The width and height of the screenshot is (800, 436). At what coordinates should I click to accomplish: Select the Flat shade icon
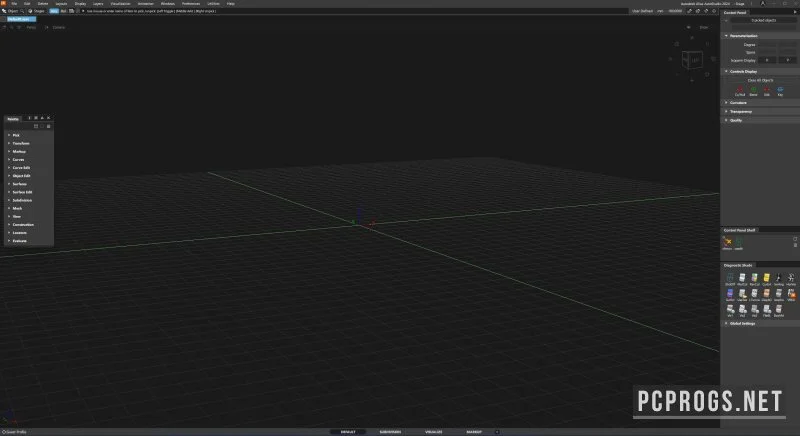coord(766,311)
